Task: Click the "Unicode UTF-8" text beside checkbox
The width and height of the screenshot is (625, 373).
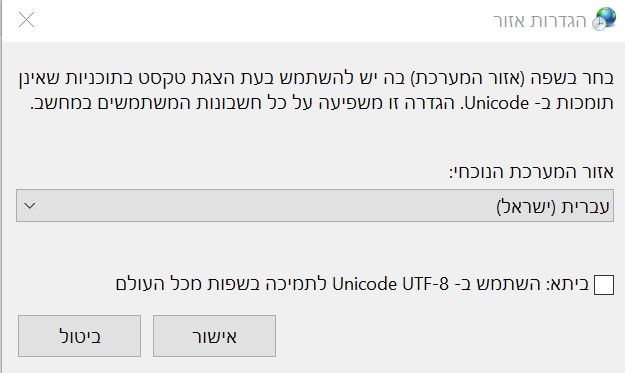Action: coord(391,284)
